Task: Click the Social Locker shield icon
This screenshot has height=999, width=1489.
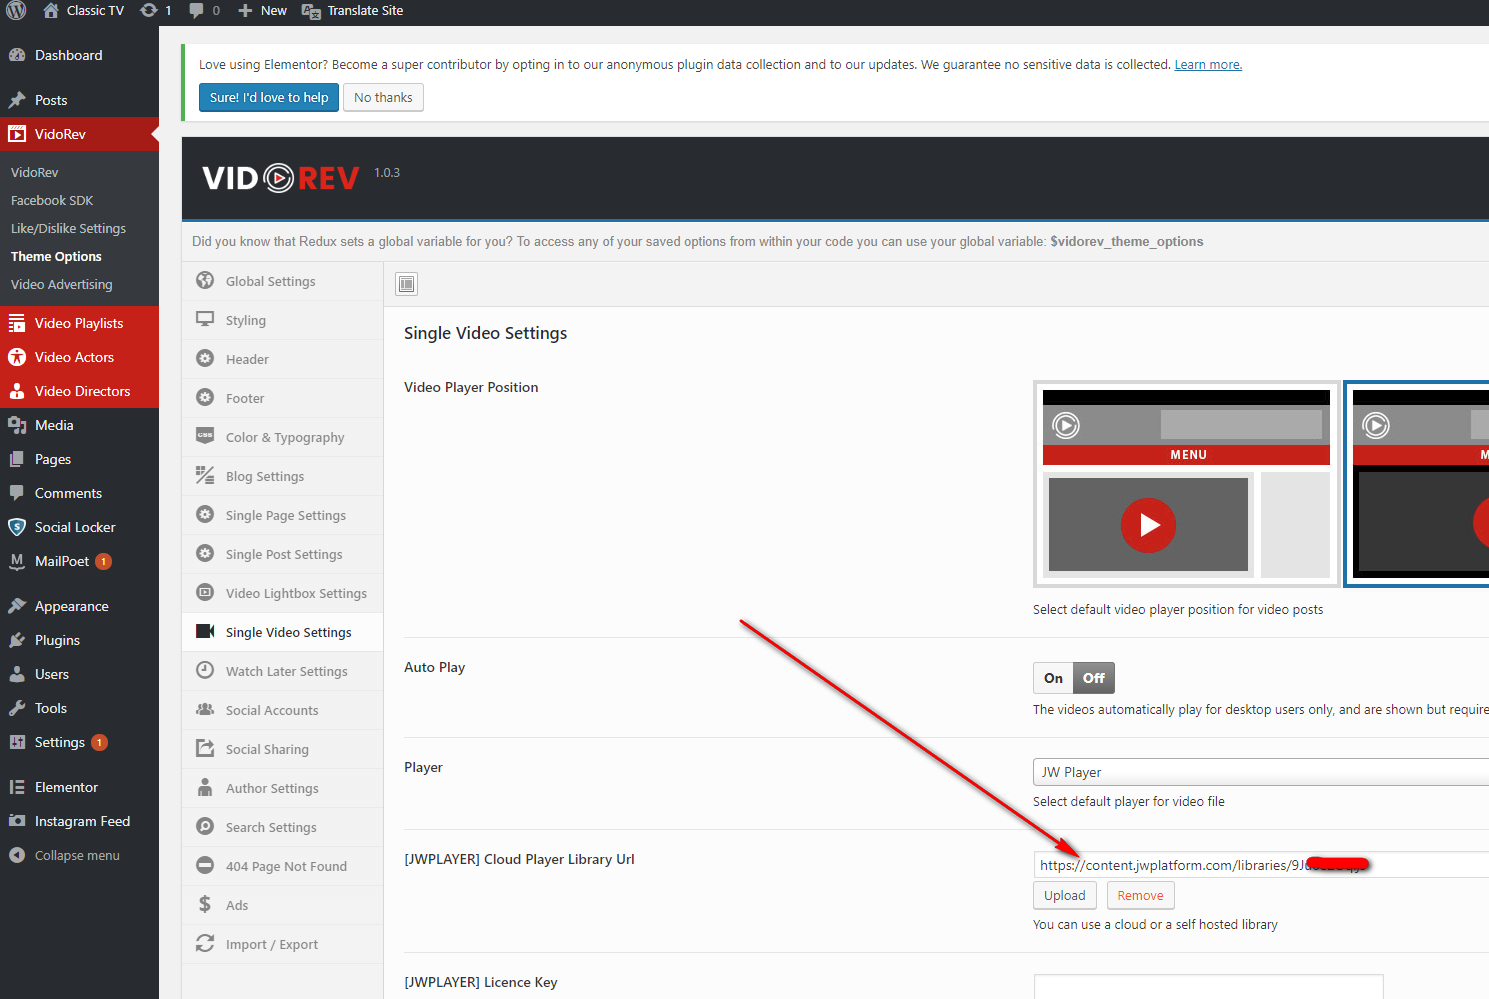Action: pos(17,527)
